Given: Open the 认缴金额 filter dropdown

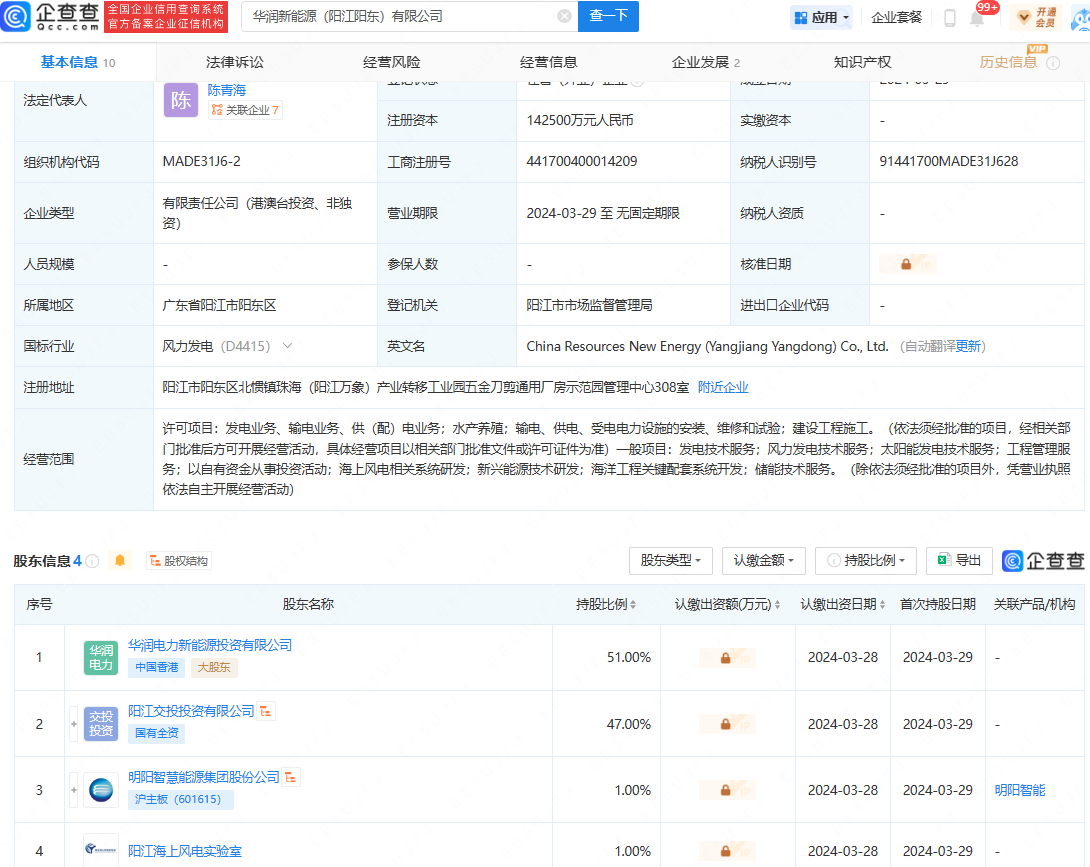Looking at the screenshot, I should [x=764, y=560].
